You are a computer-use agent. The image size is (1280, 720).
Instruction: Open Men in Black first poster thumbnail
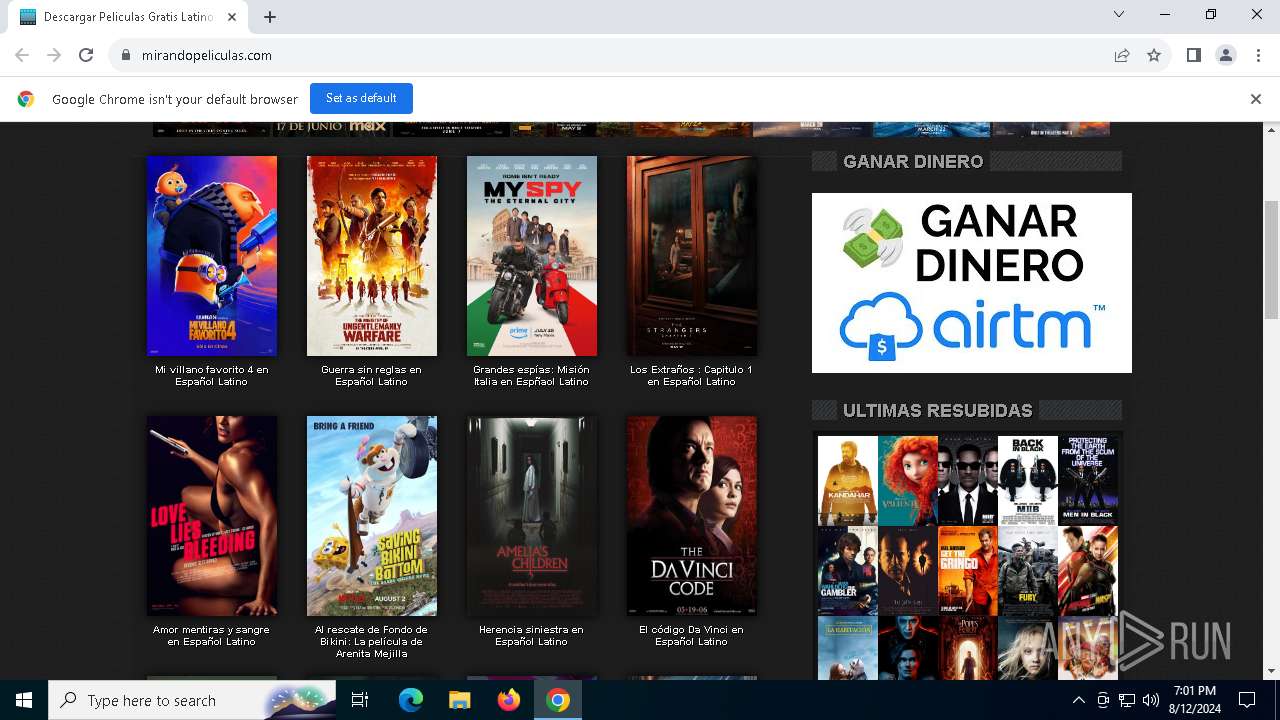(x=968, y=481)
